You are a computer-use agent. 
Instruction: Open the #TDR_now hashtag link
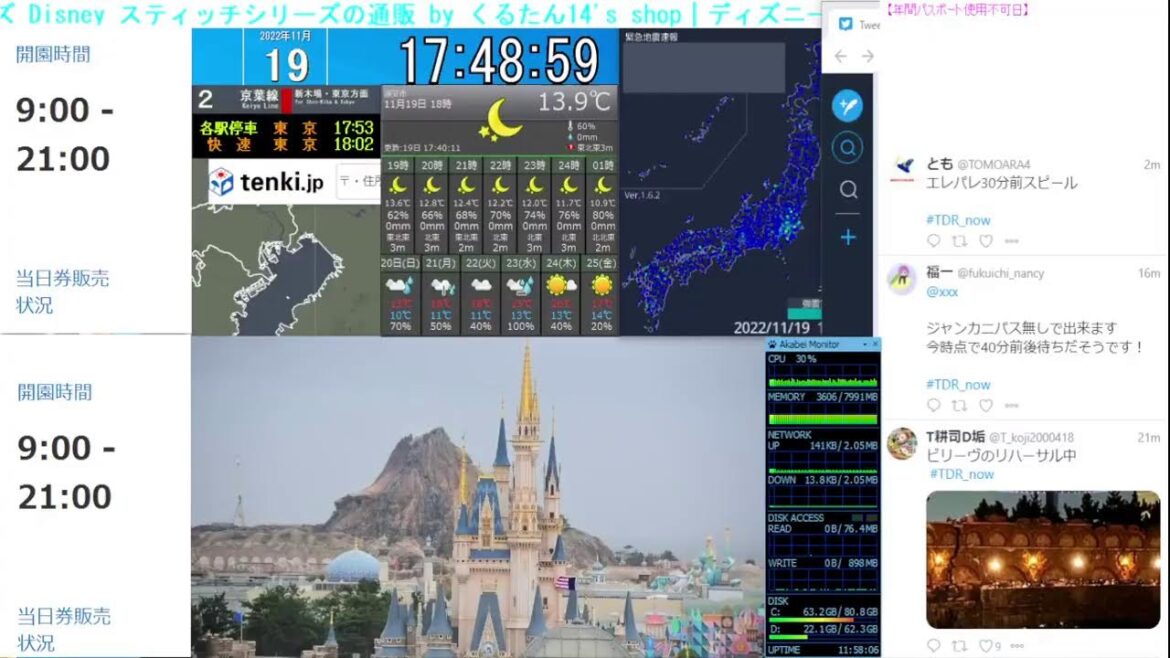tap(960, 219)
